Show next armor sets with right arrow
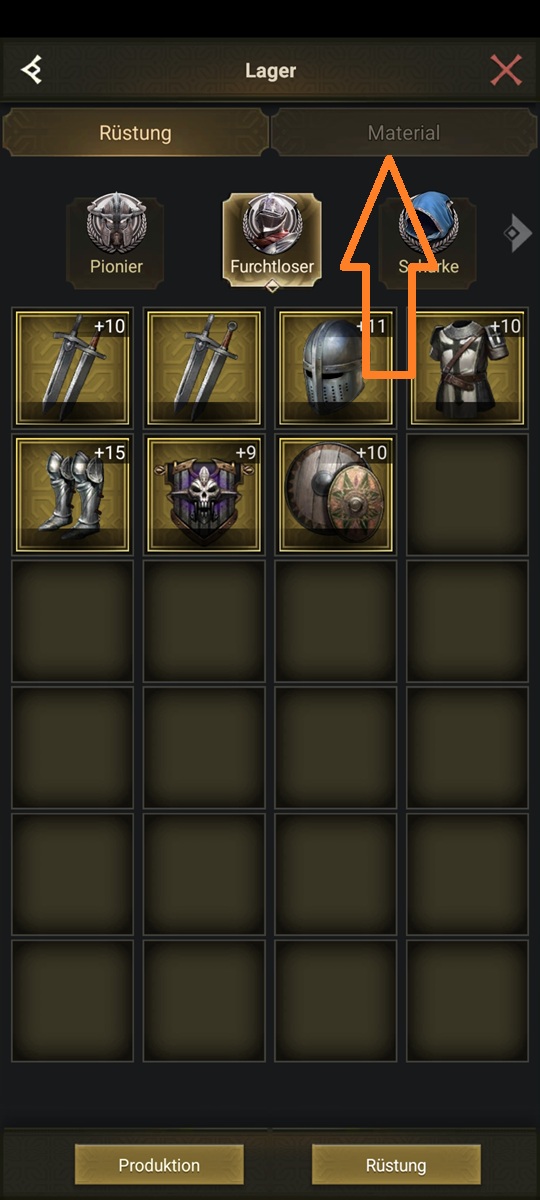This screenshot has height=1200, width=540. [x=518, y=234]
